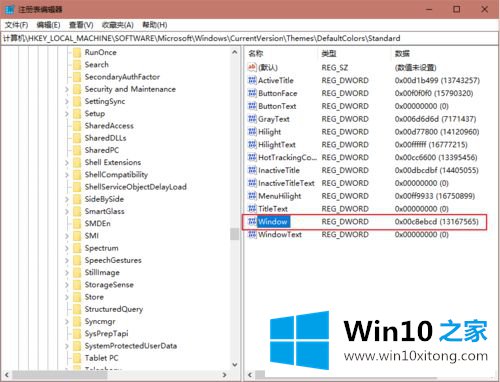Open the 查看(V) menu
Image resolution: width=500 pixels, height=382 pixels.
pyautogui.click(x=81, y=25)
